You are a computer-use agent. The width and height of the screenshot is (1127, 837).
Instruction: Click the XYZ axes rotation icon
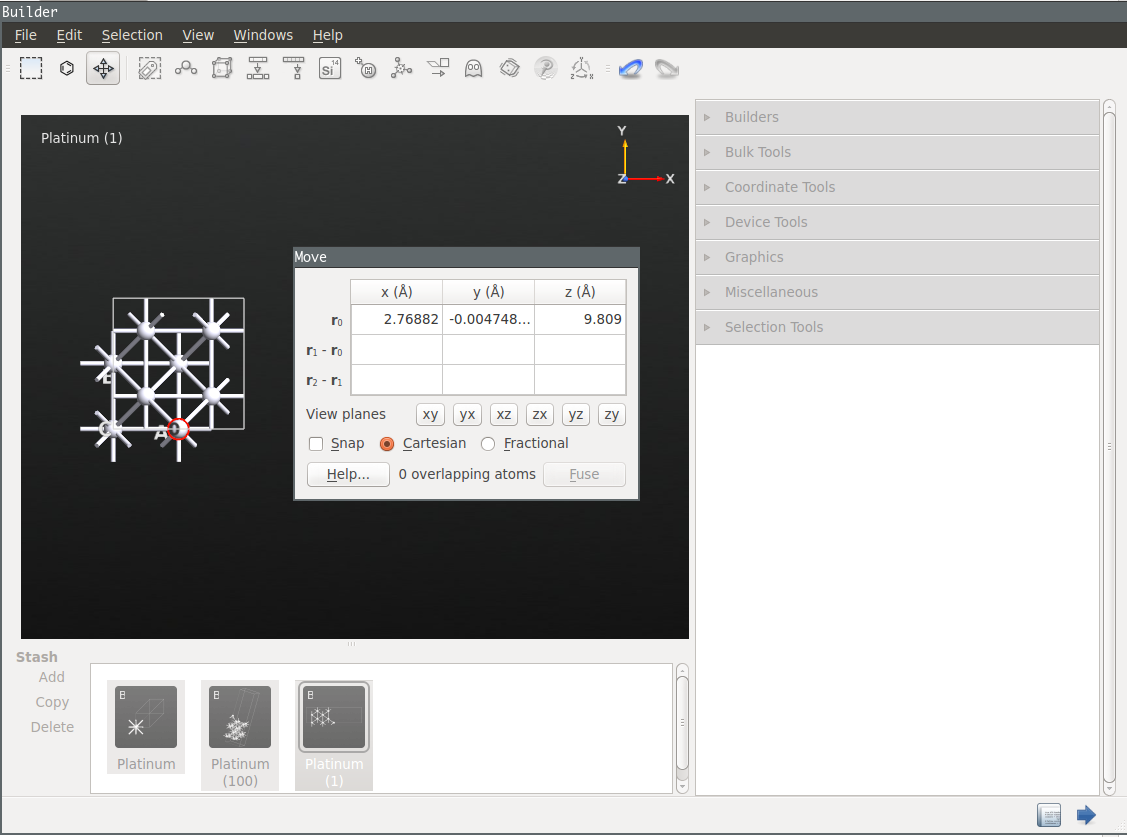coord(581,68)
